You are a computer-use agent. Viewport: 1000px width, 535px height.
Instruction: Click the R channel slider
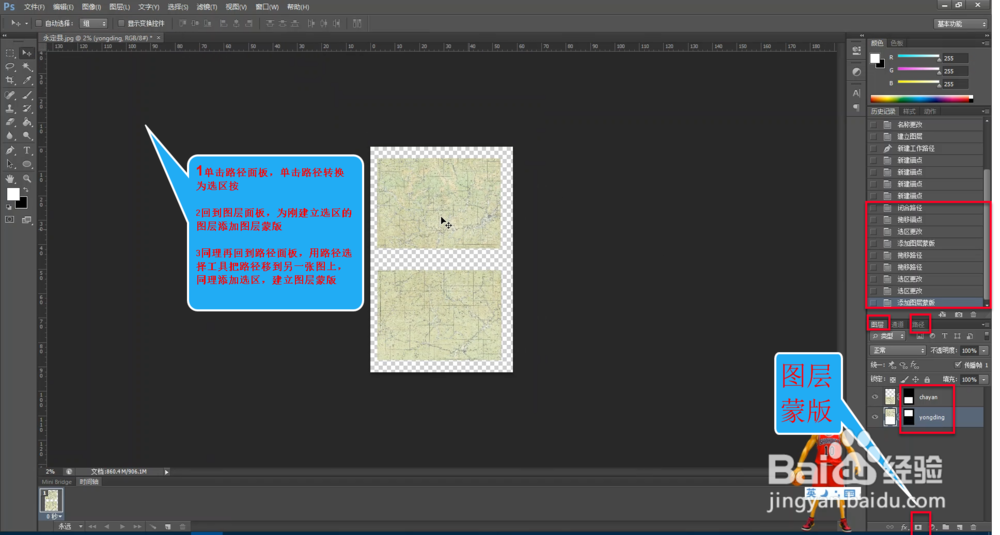pyautogui.click(x=918, y=57)
